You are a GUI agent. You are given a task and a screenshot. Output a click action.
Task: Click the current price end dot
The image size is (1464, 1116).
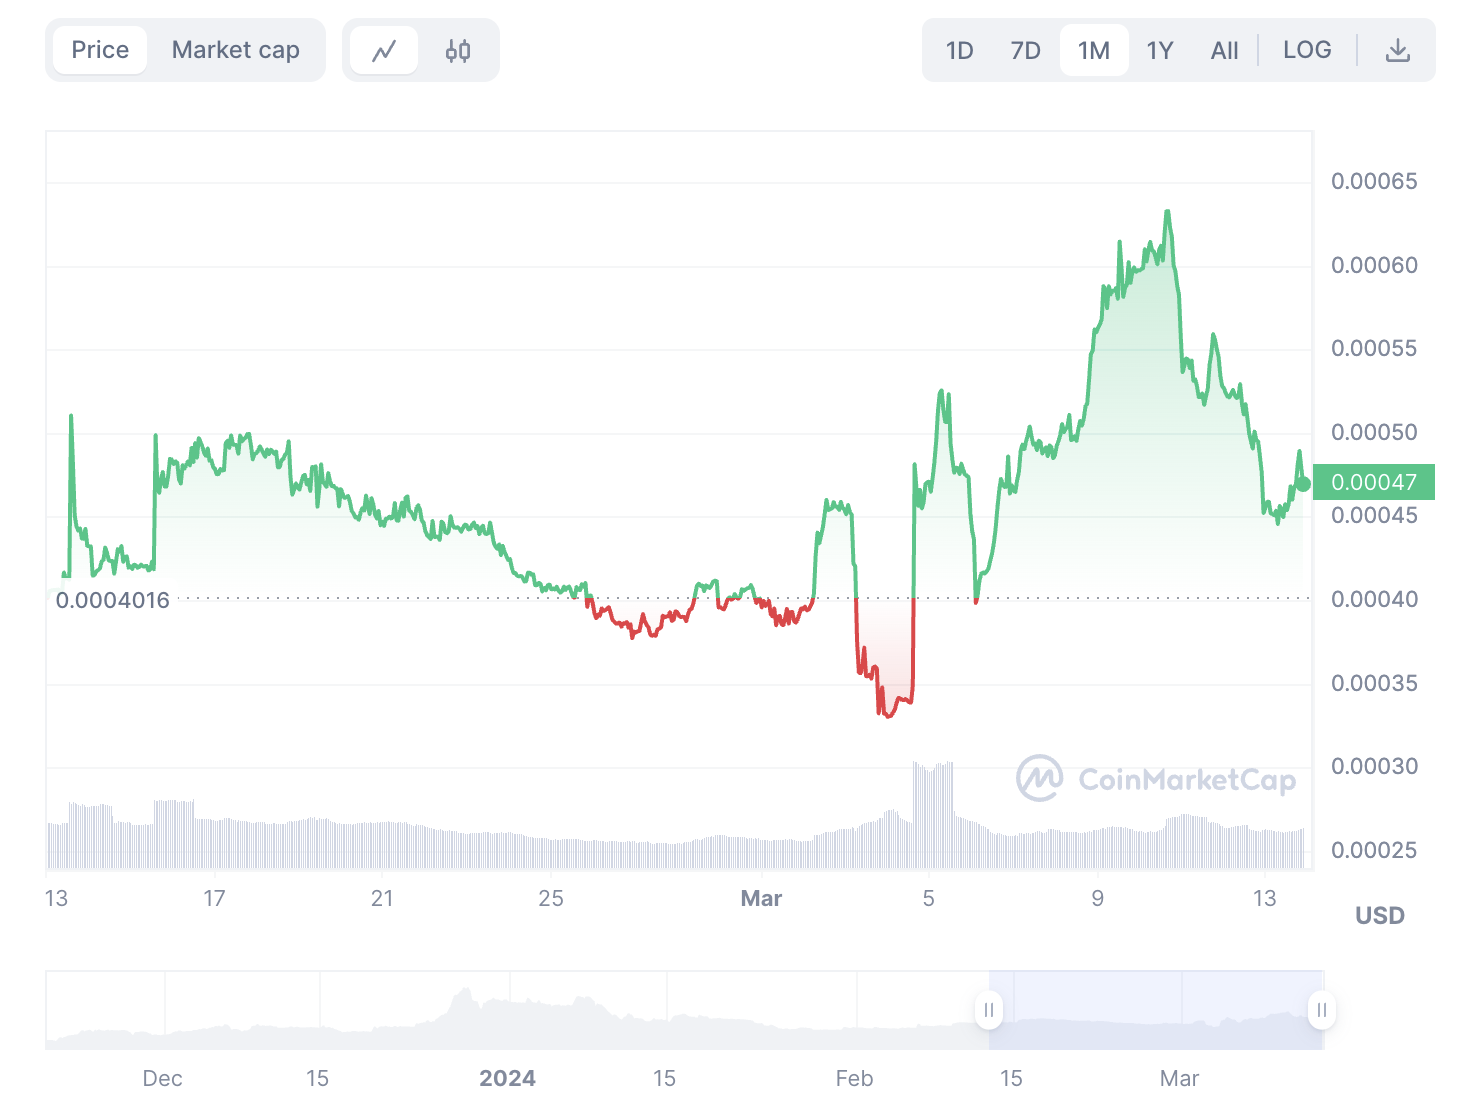[1303, 484]
